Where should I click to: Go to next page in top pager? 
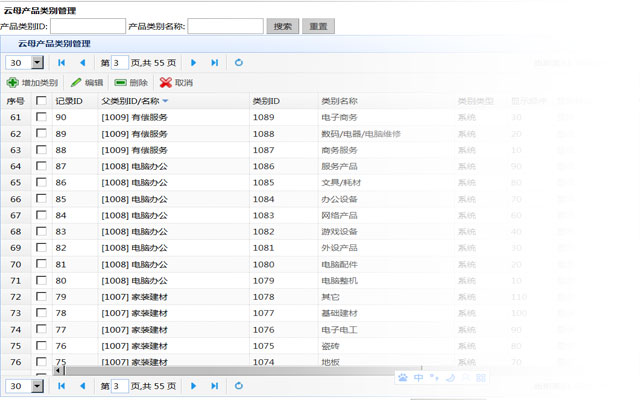coord(194,63)
